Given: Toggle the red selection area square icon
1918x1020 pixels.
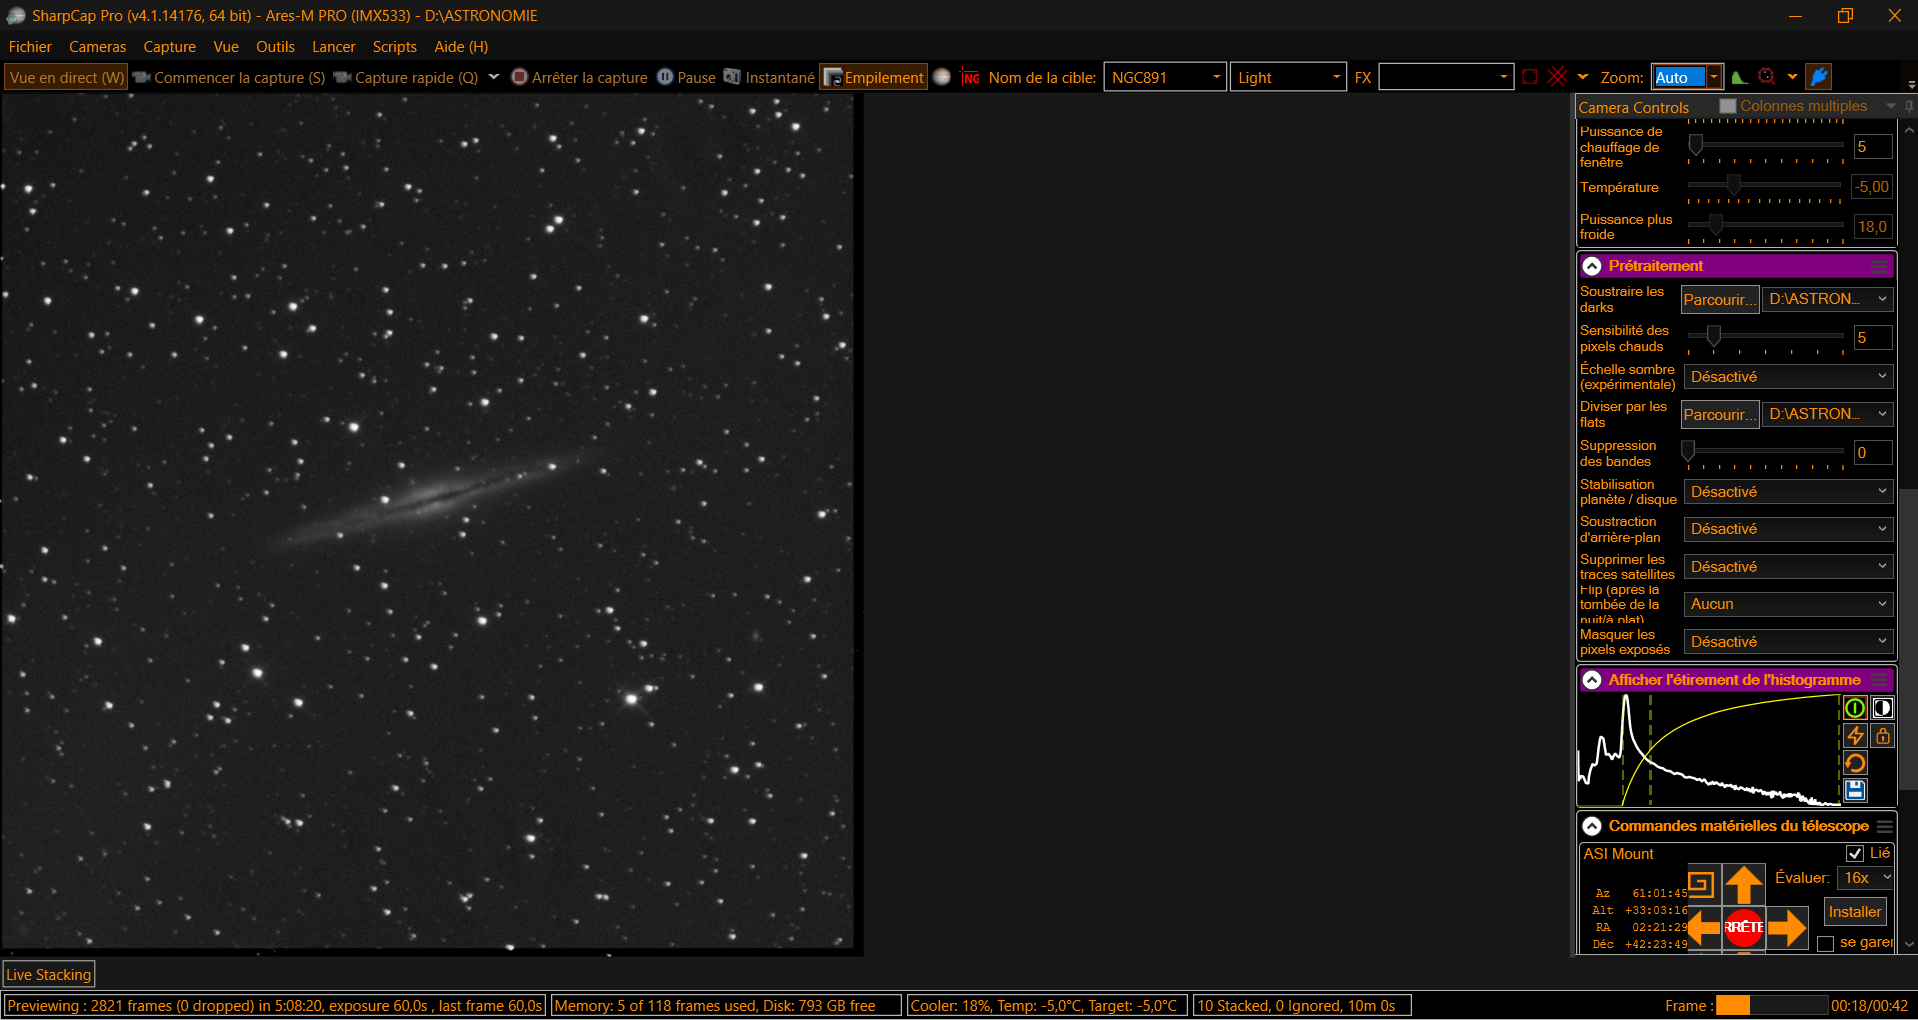Looking at the screenshot, I should (x=1530, y=77).
